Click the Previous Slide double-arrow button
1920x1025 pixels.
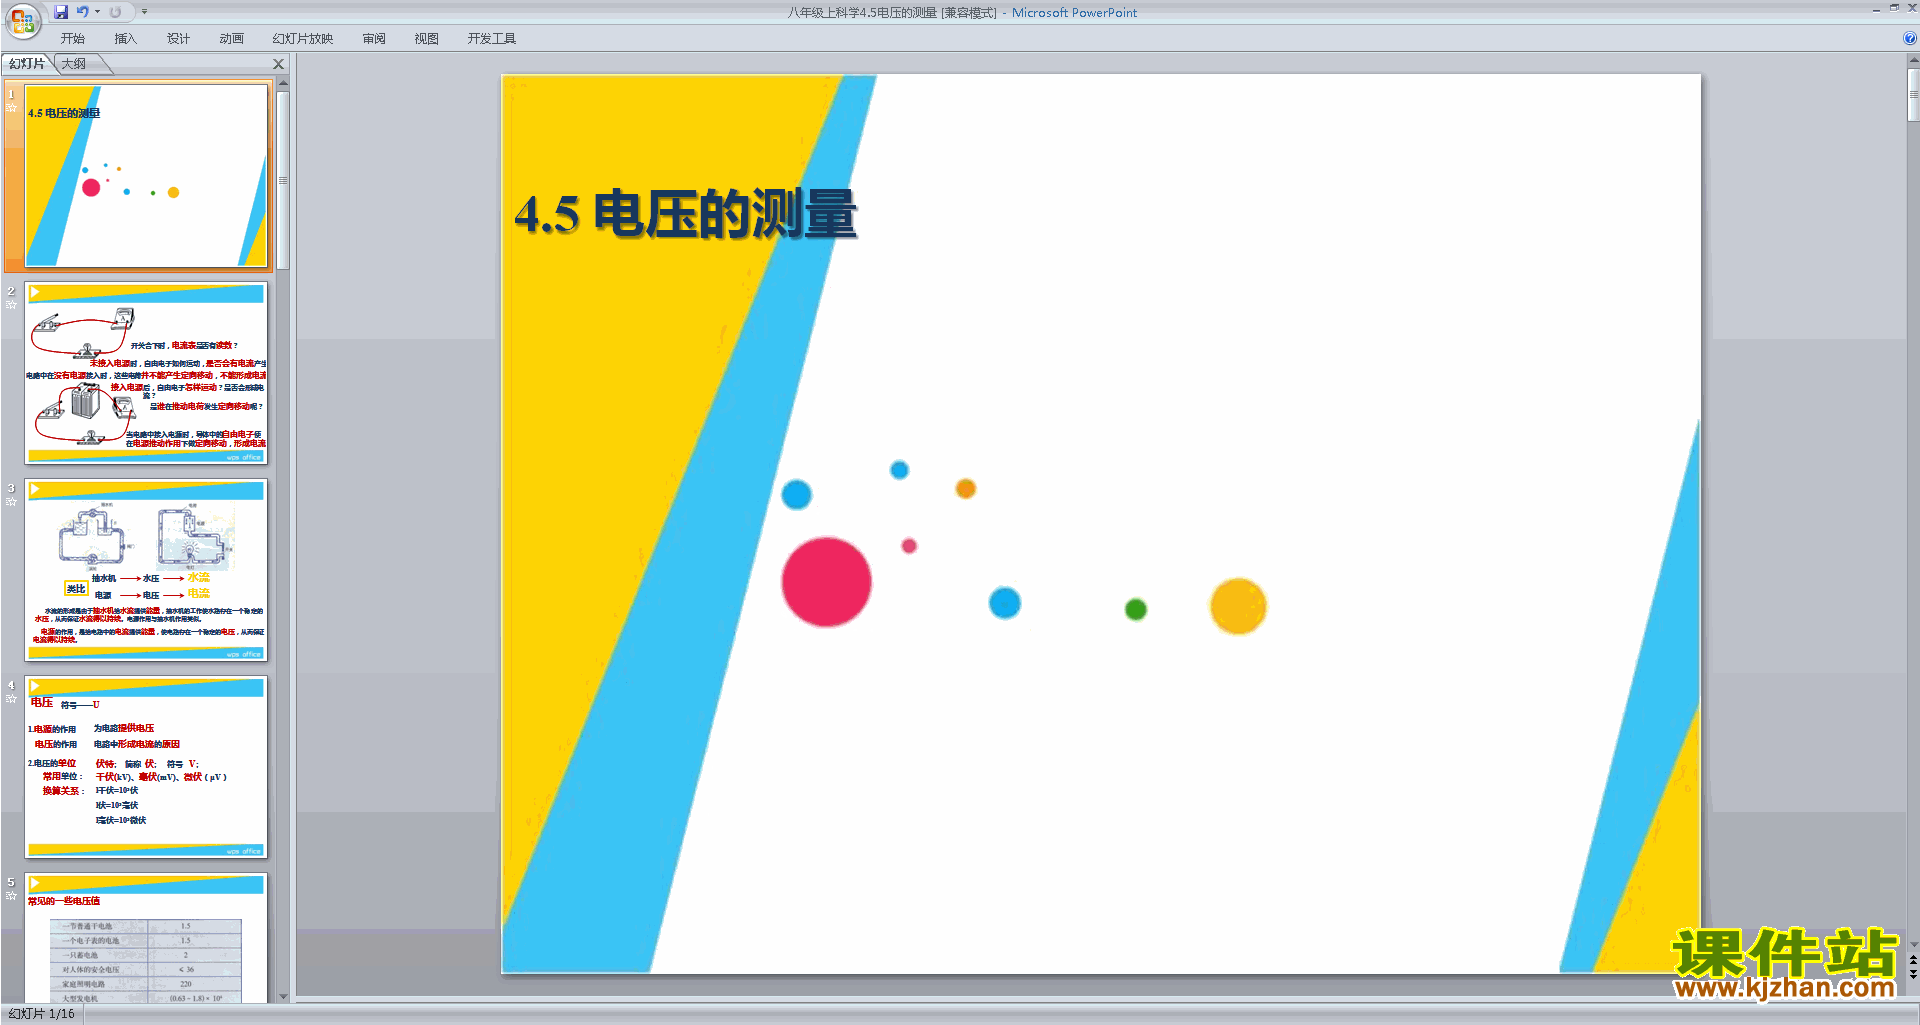pos(1913,960)
